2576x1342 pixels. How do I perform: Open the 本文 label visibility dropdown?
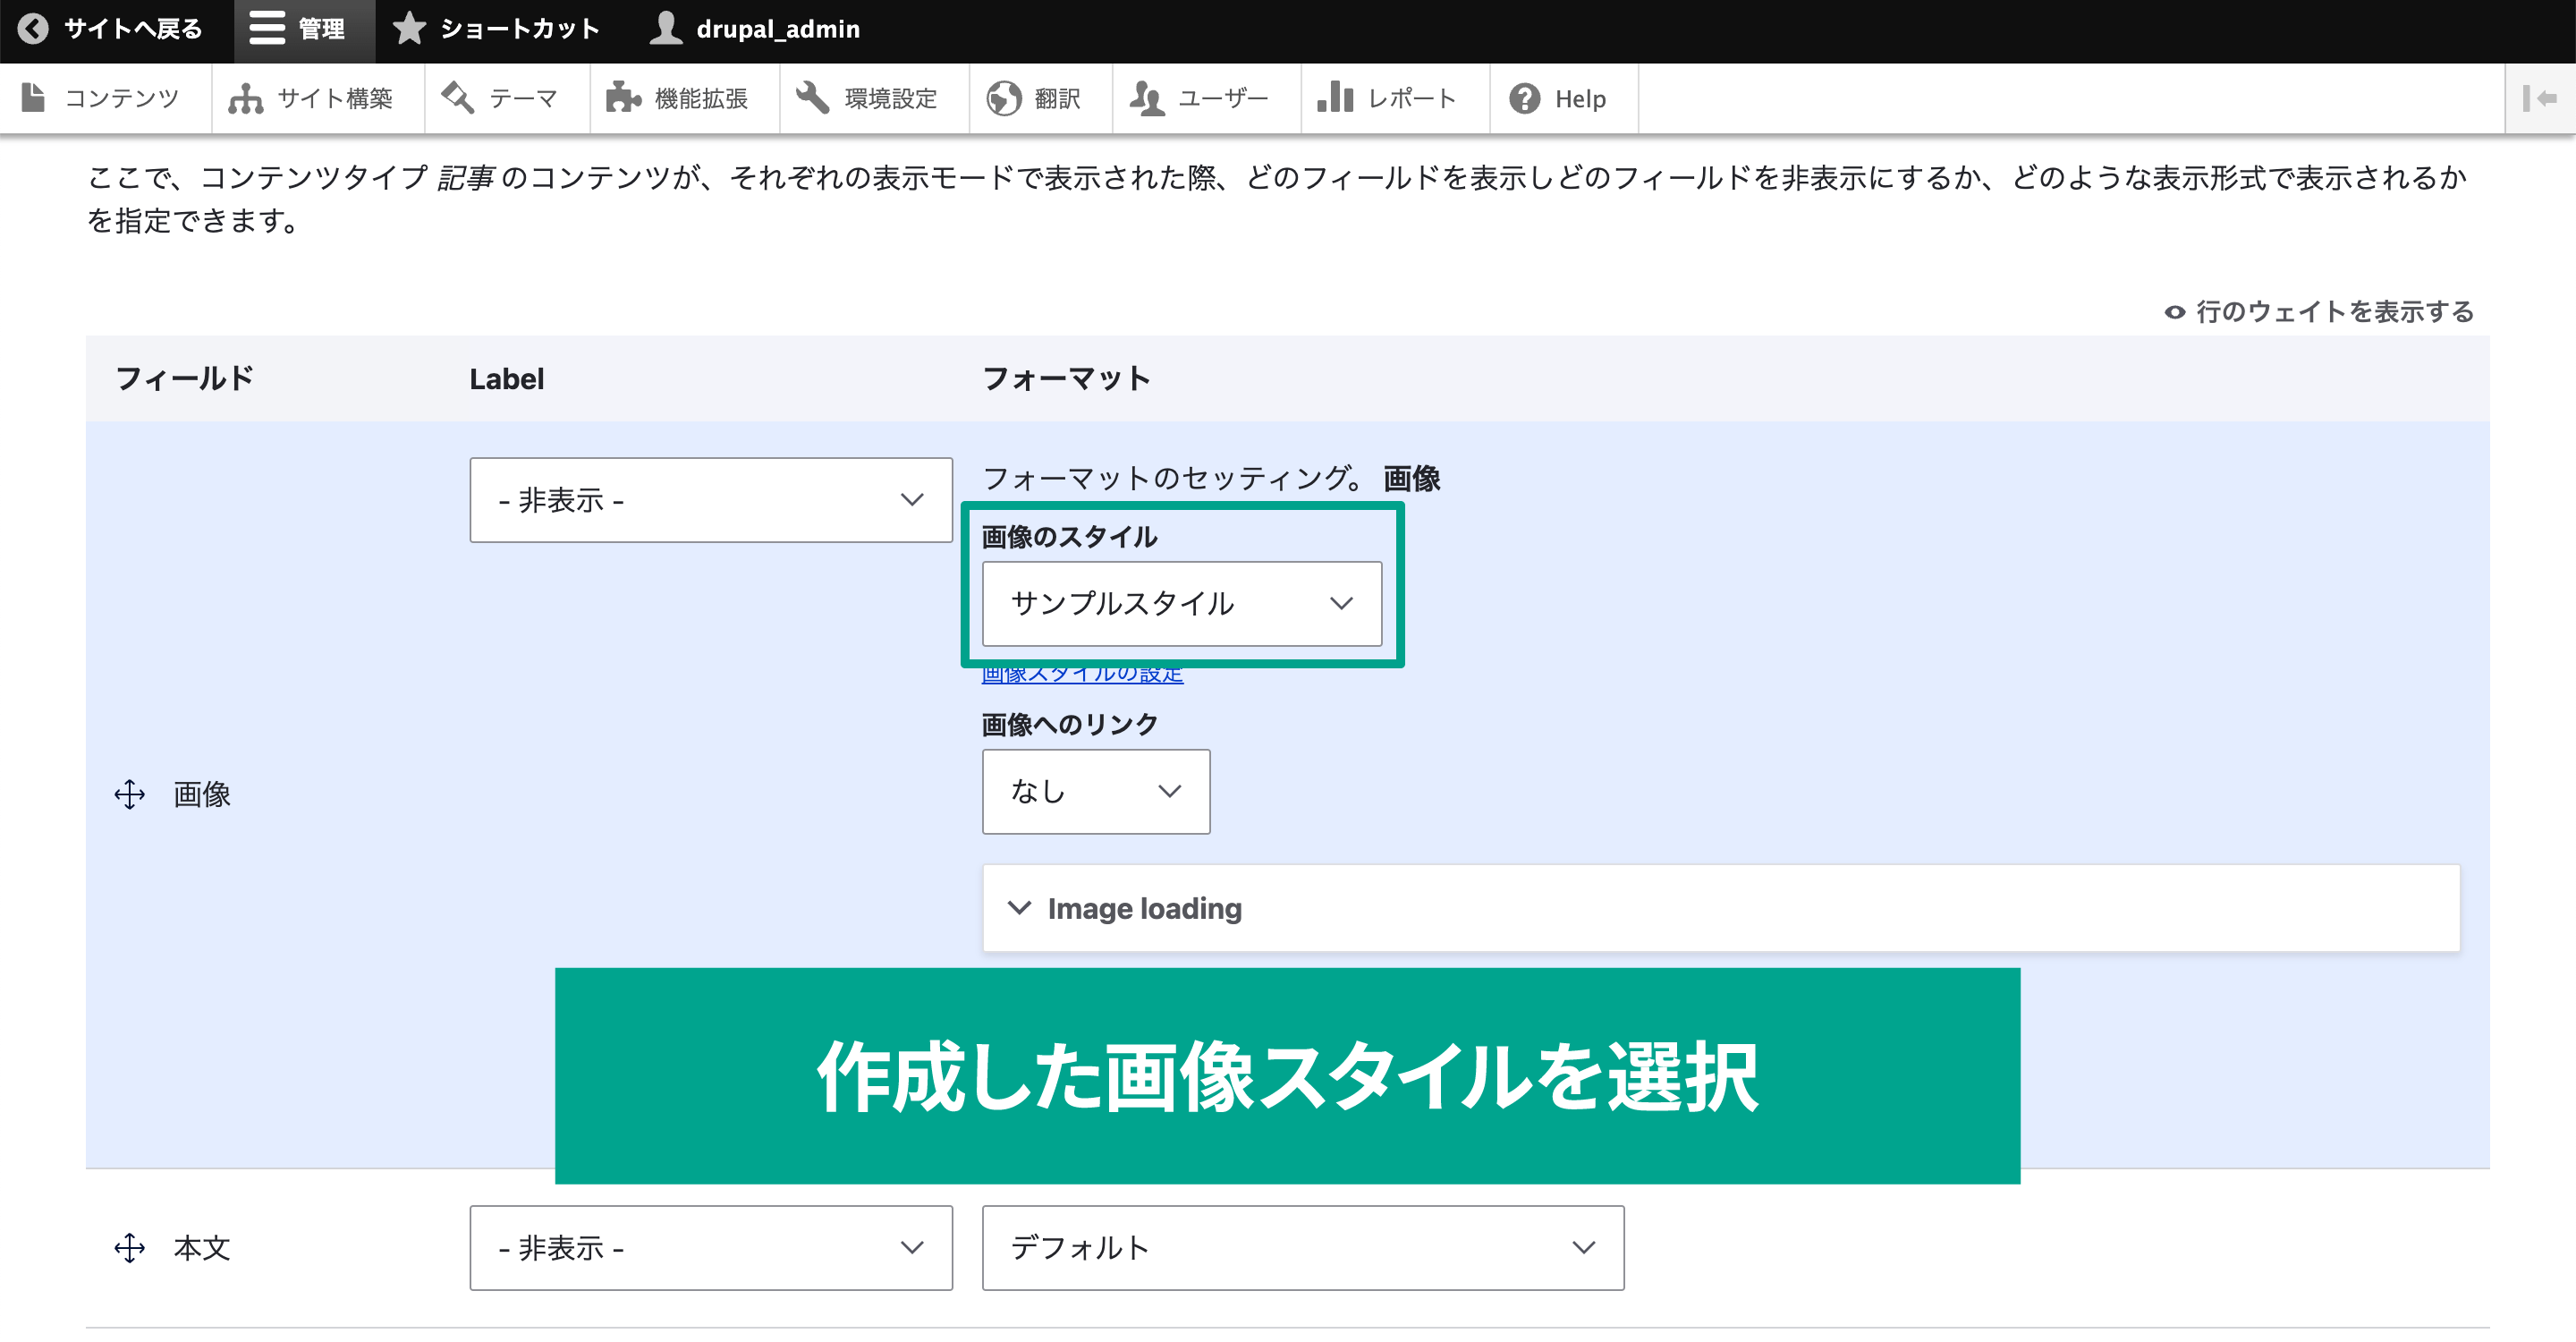pos(711,1248)
